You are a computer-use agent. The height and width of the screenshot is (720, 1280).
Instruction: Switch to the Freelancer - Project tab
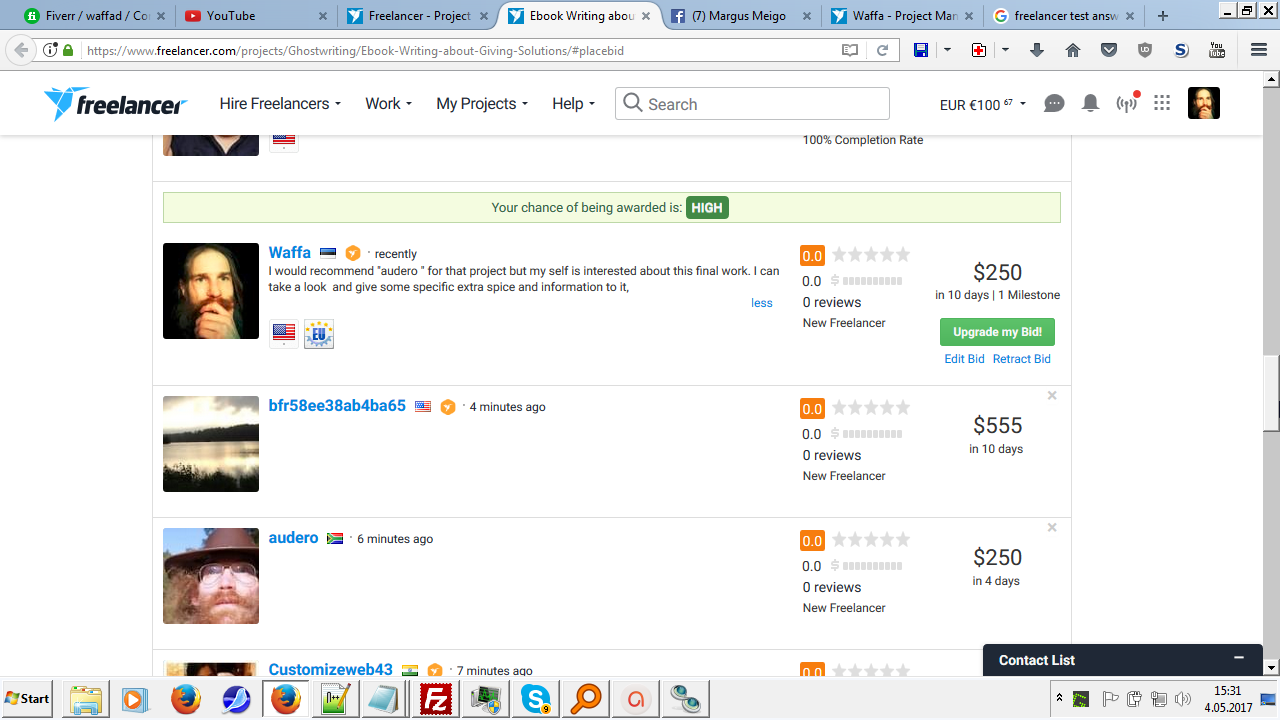(417, 16)
